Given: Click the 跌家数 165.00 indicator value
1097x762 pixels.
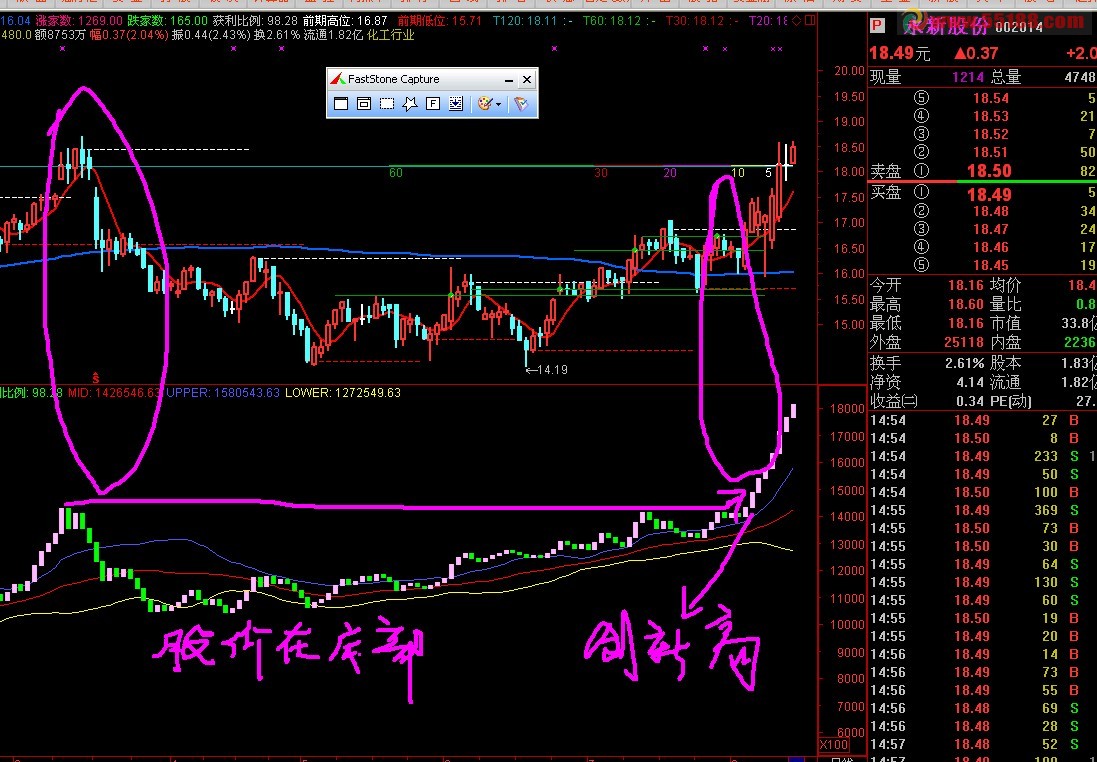Looking at the screenshot, I should 167,21.
